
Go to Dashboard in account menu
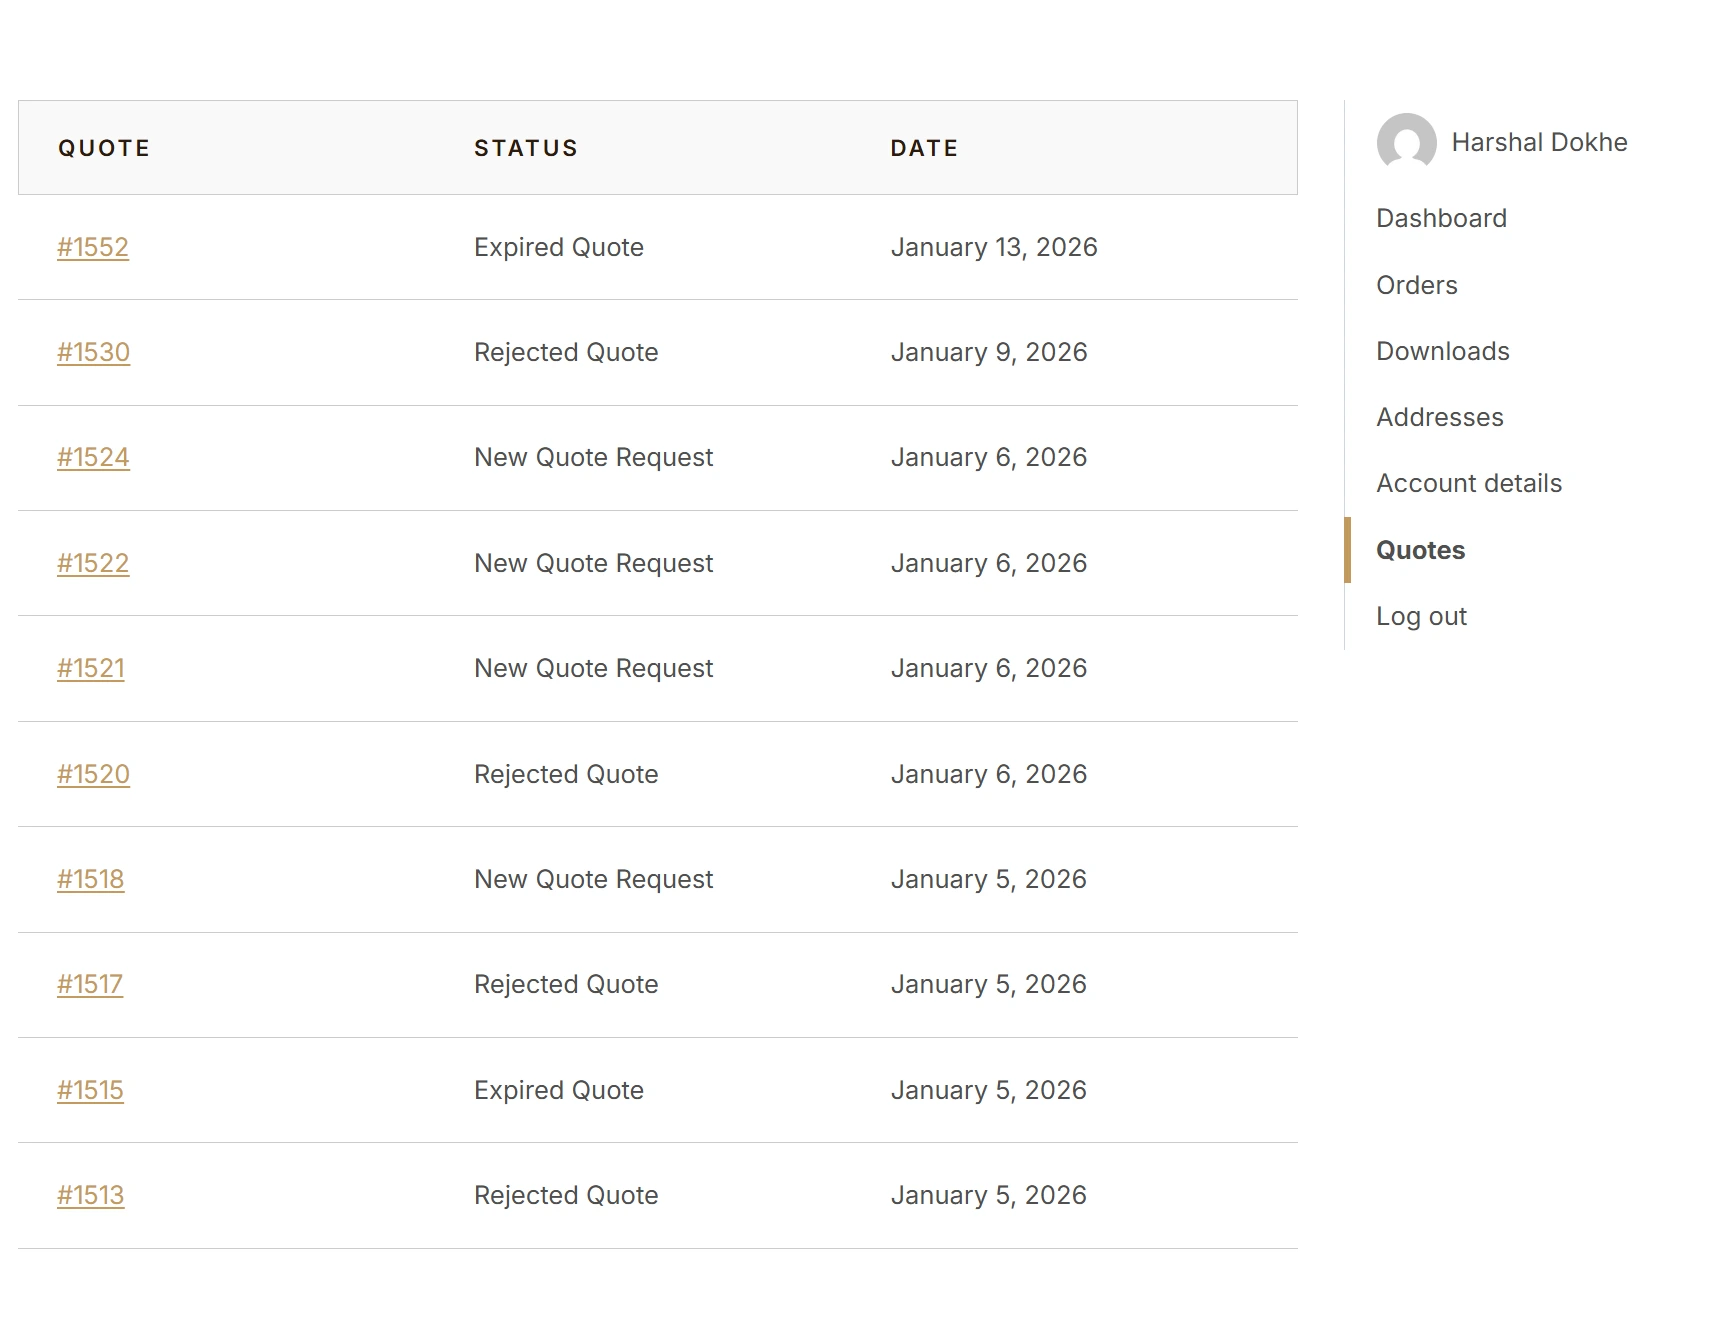tap(1441, 218)
